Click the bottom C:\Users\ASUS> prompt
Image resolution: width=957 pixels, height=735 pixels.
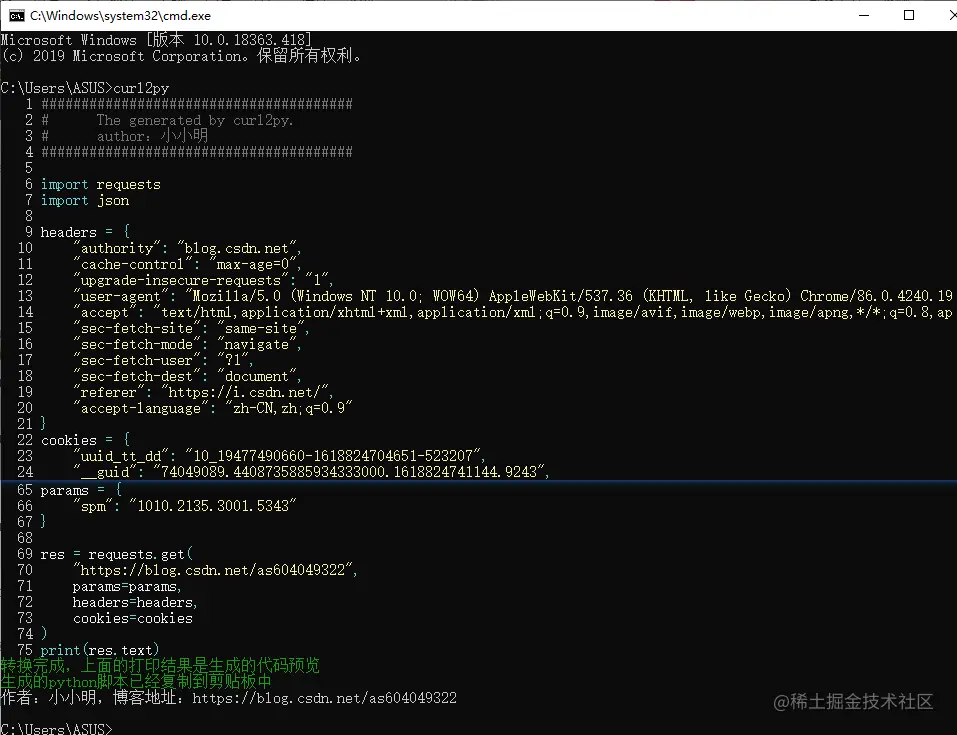[x=57, y=729]
